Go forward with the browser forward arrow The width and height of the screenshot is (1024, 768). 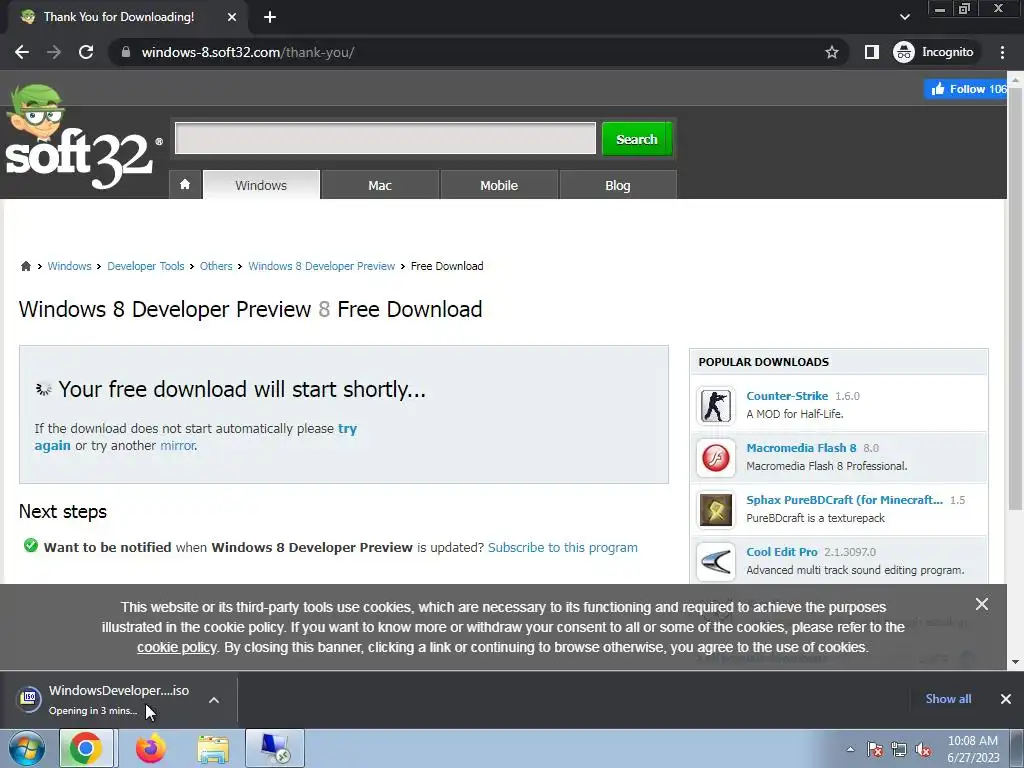pos(54,52)
